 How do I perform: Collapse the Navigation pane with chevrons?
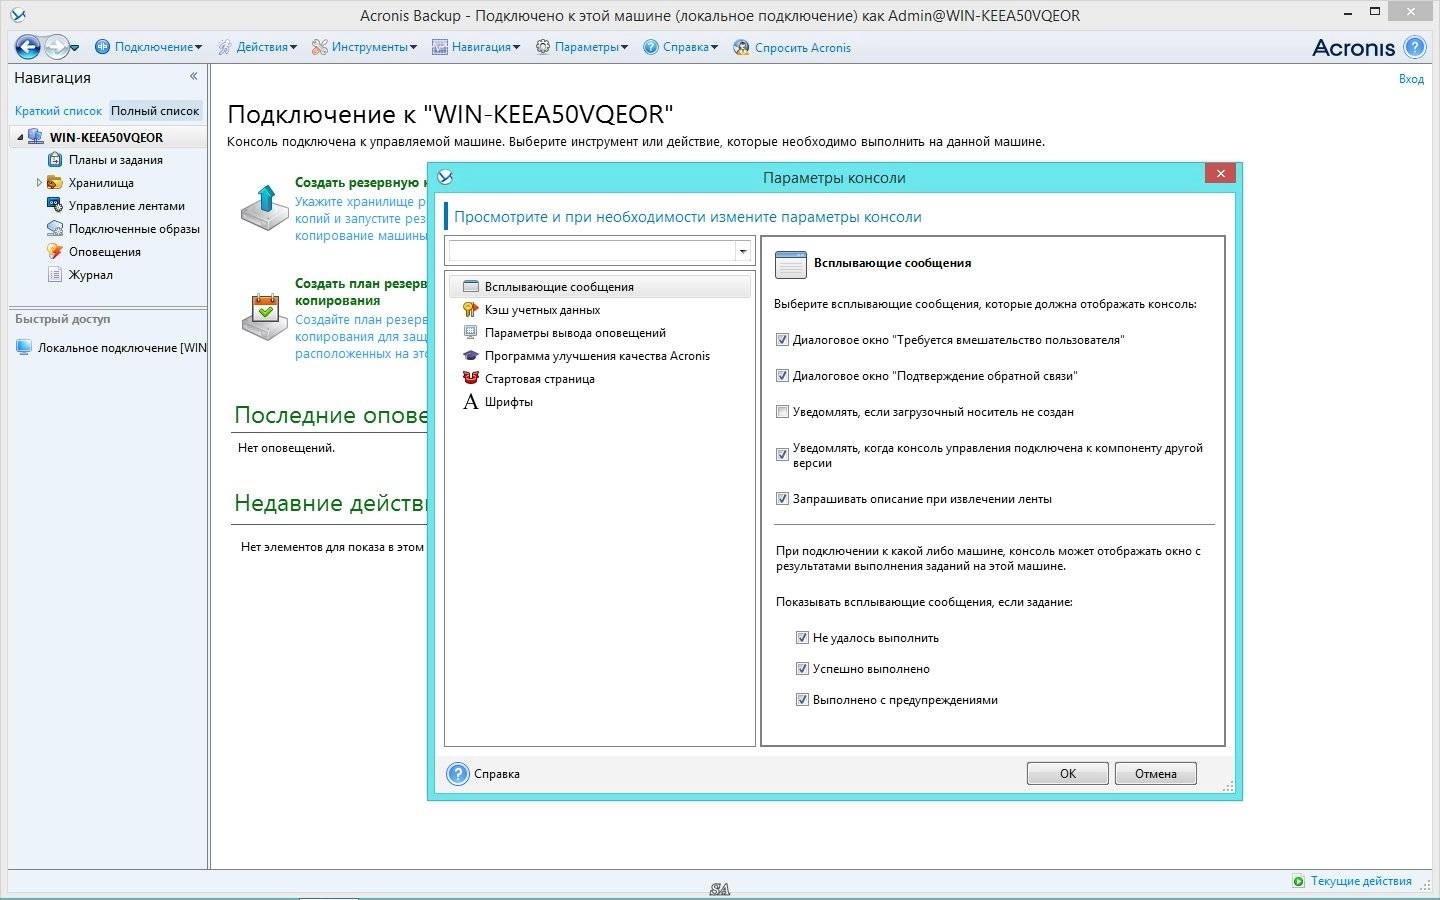pos(194,76)
